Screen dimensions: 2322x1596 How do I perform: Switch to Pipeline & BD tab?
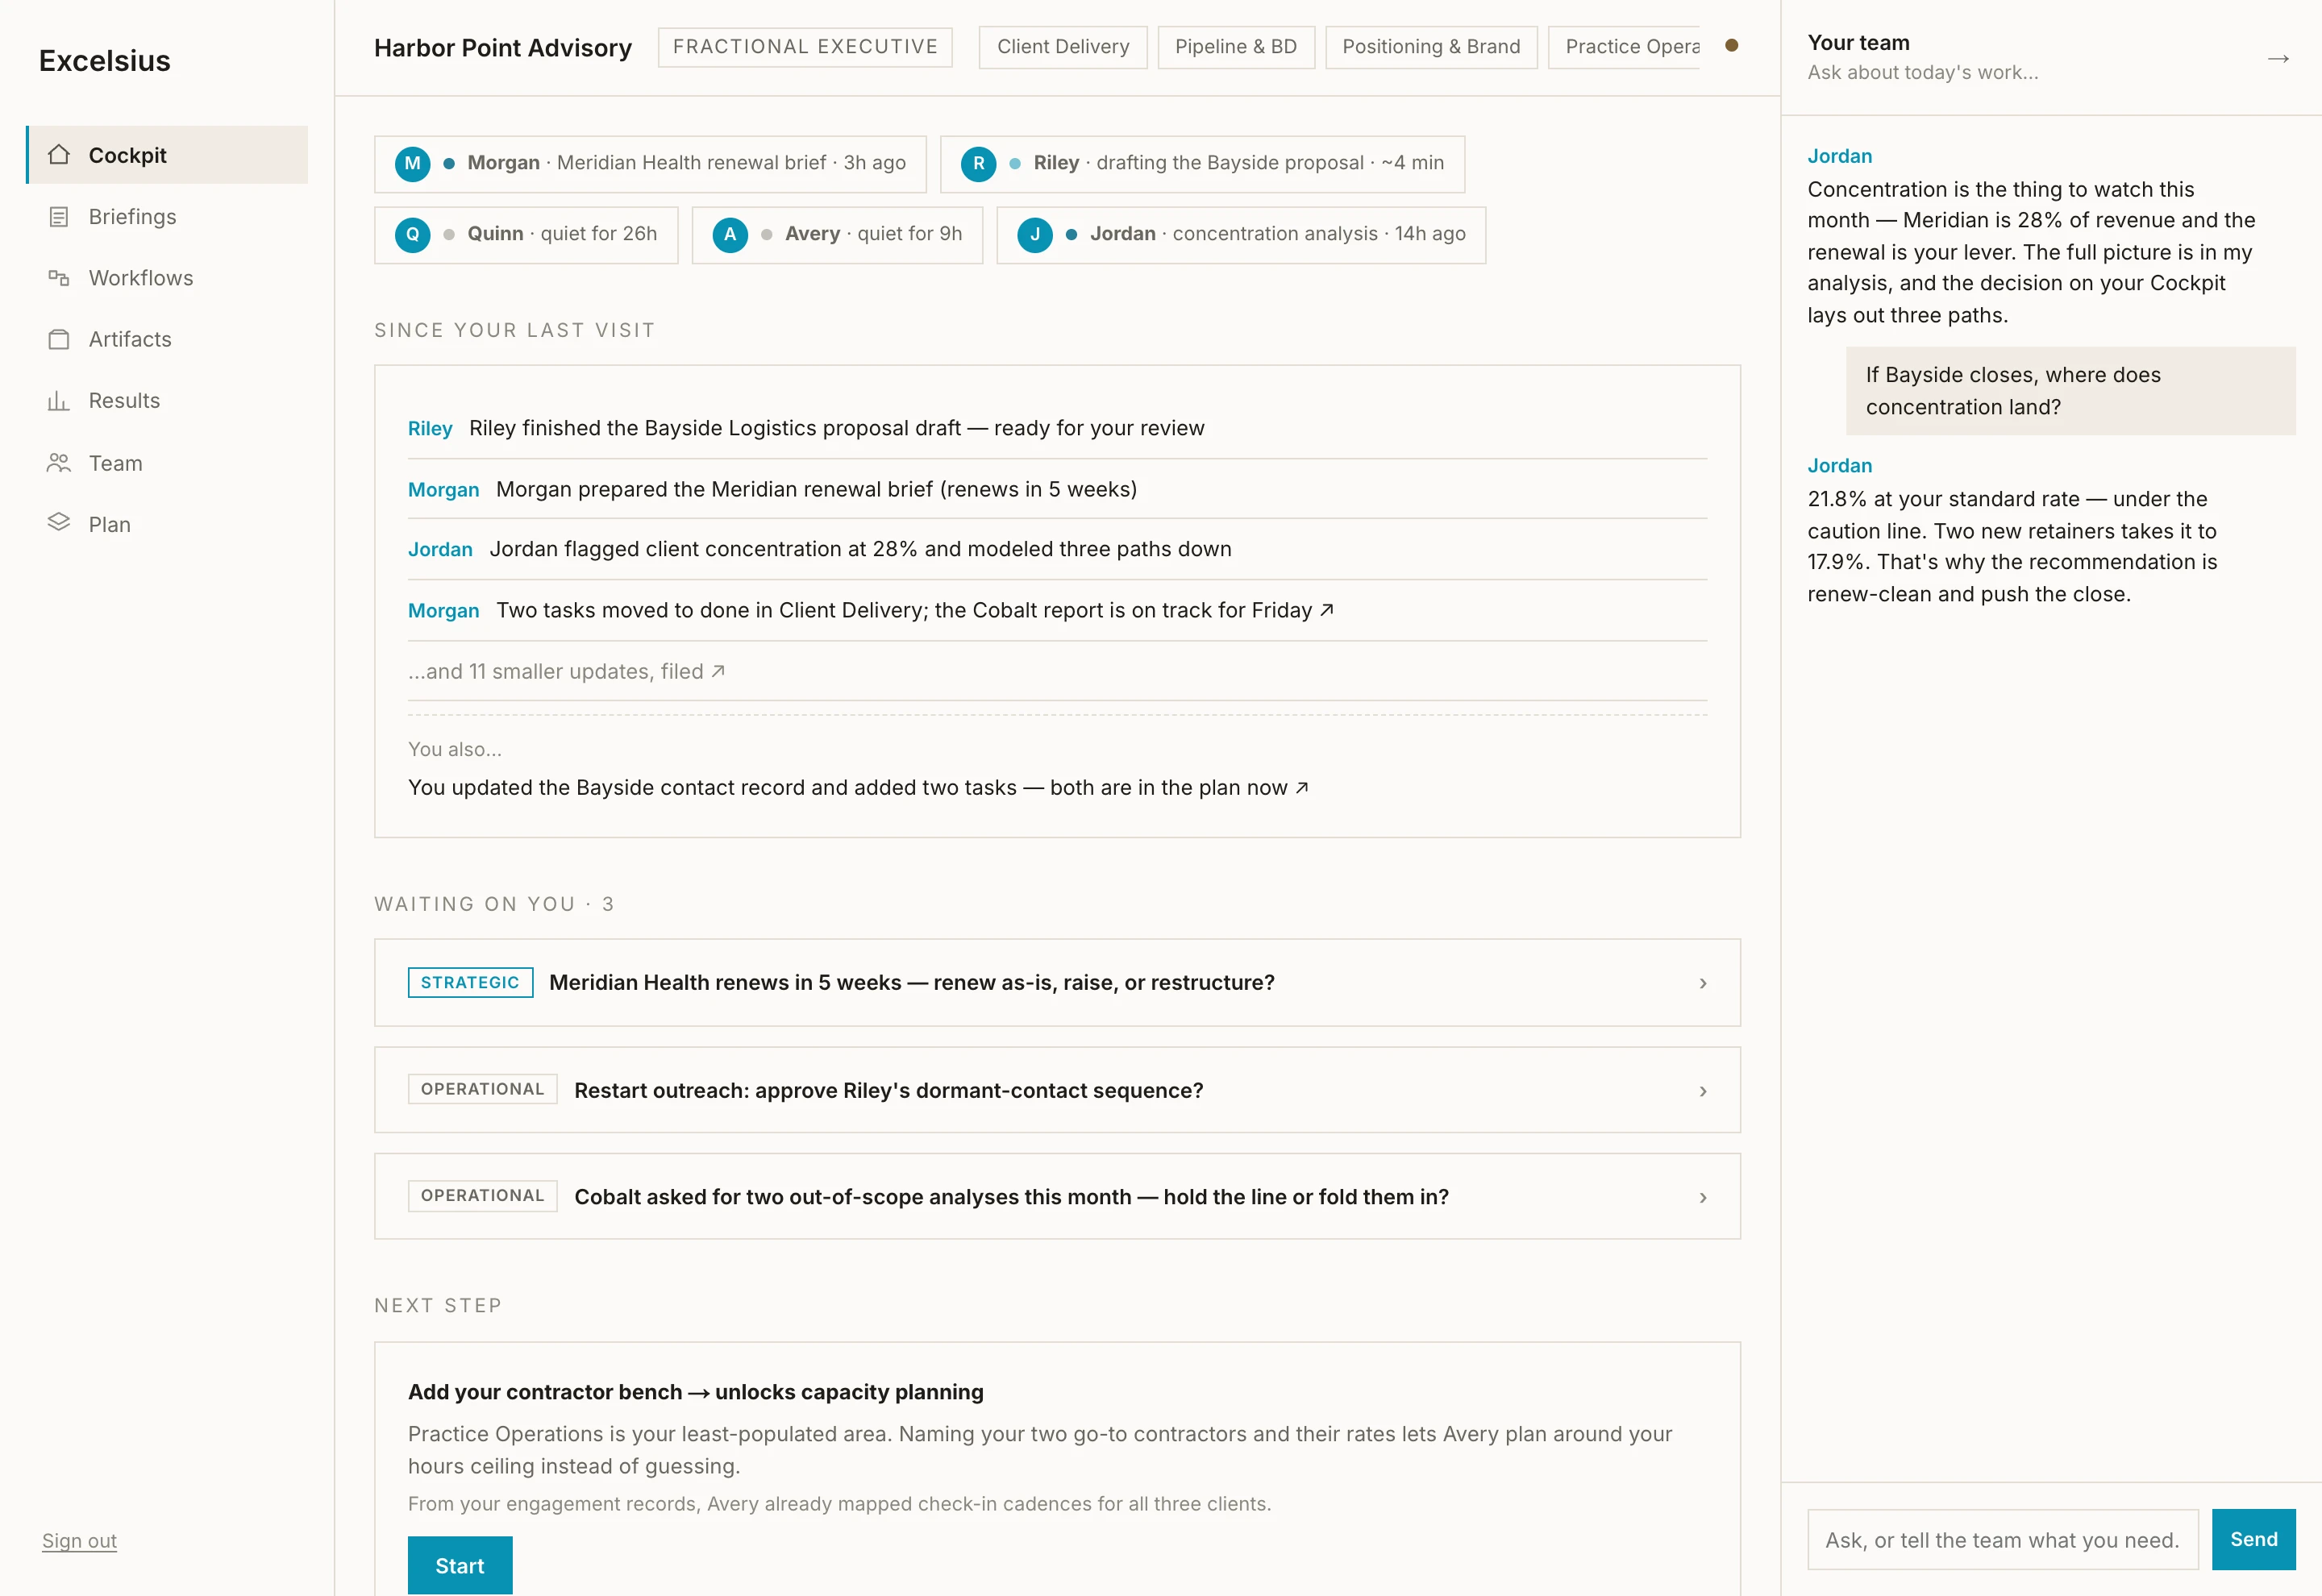point(1236,47)
